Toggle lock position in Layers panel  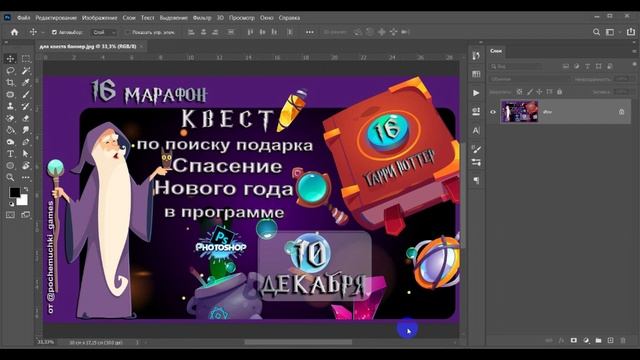540,92
